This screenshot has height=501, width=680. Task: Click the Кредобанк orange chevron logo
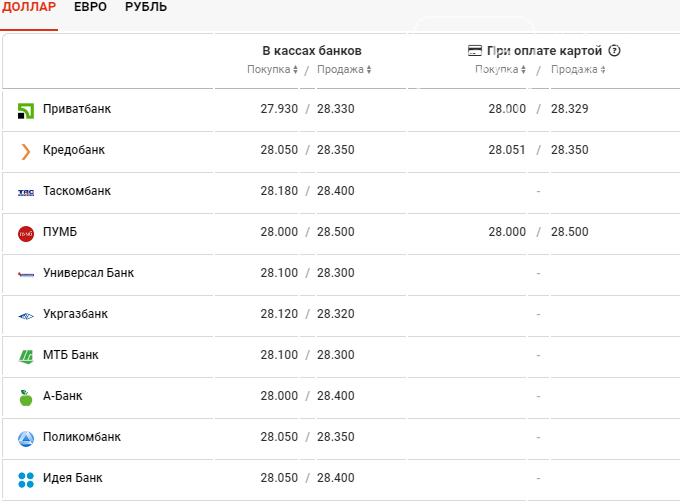click(26, 151)
